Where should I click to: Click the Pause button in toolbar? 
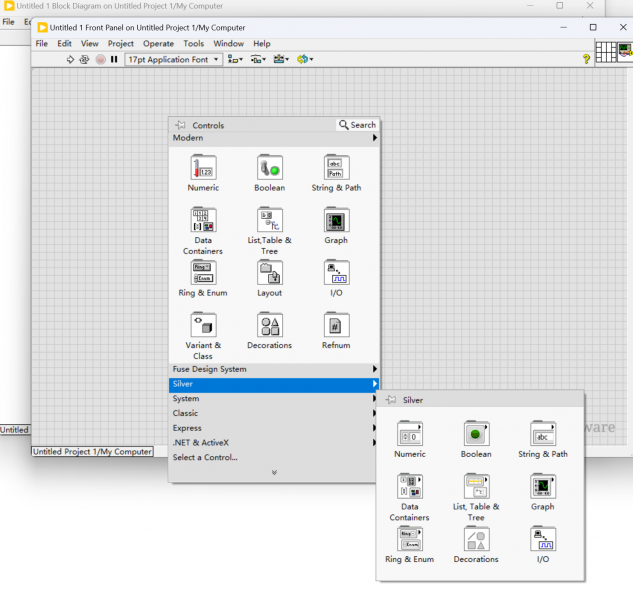pos(114,59)
